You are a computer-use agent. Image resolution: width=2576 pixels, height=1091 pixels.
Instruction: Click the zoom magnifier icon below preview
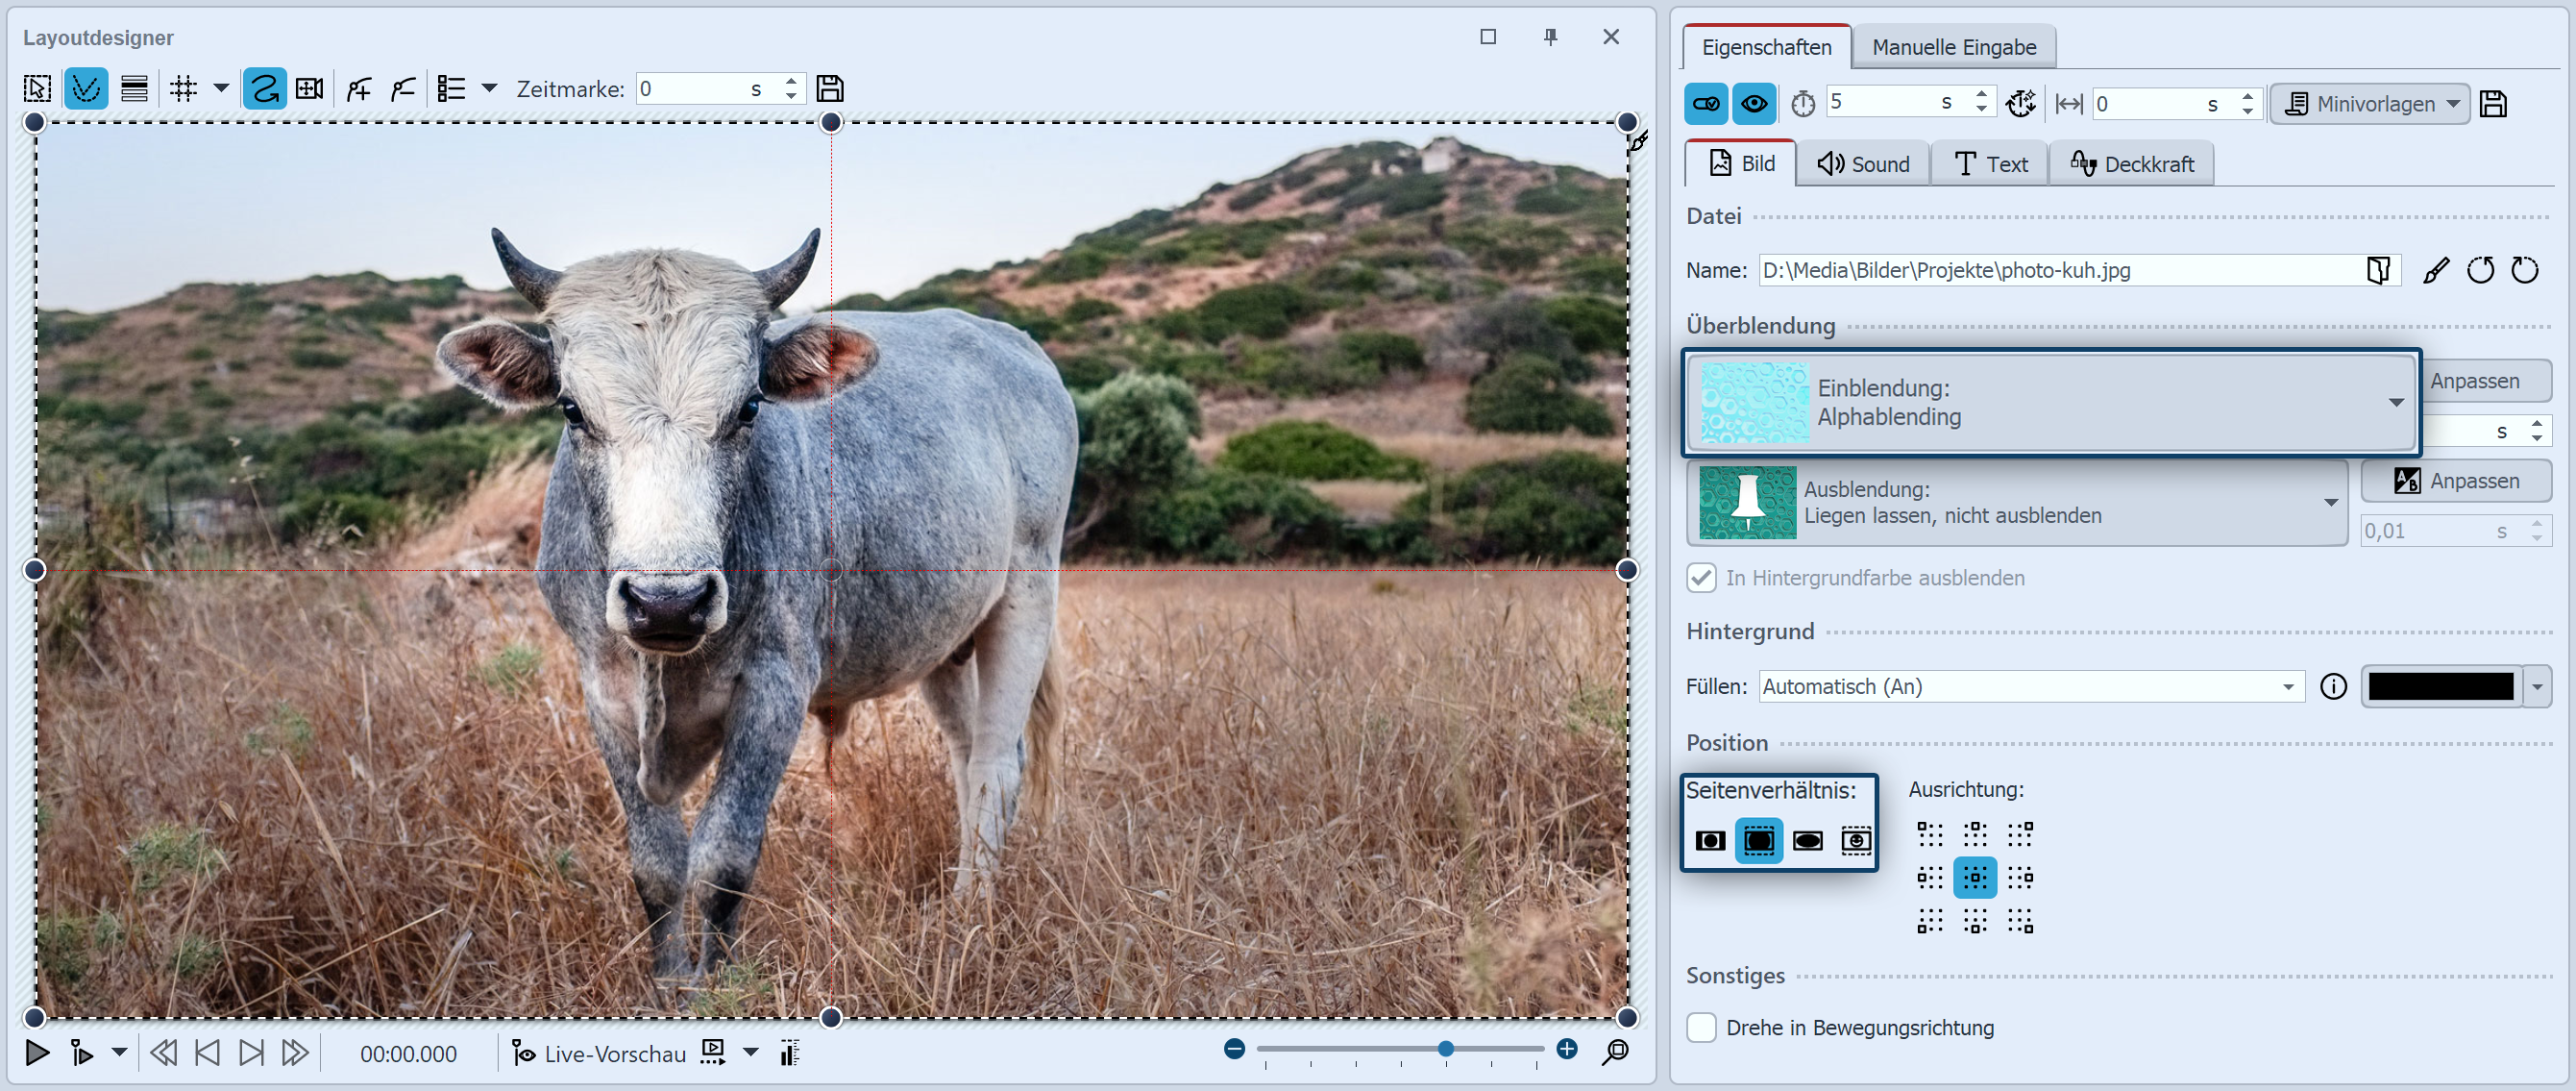coord(1615,1051)
